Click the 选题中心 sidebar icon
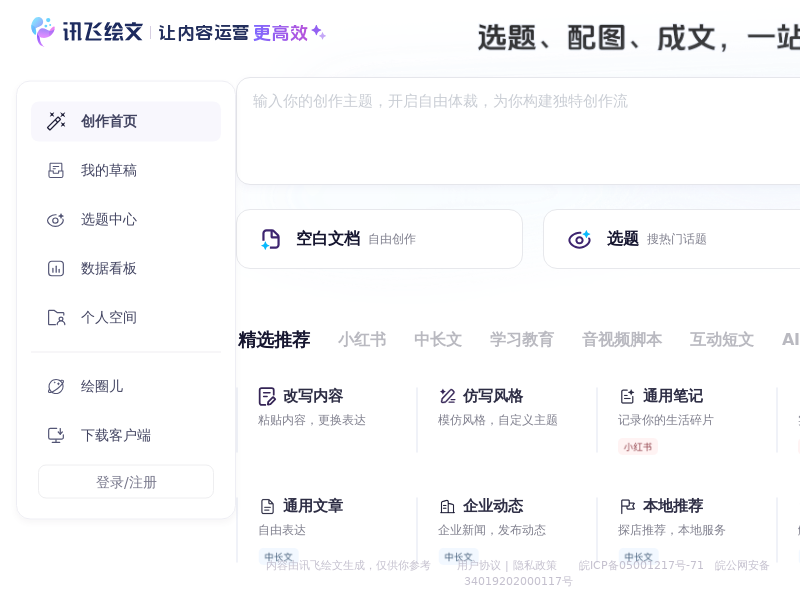 pyautogui.click(x=56, y=219)
